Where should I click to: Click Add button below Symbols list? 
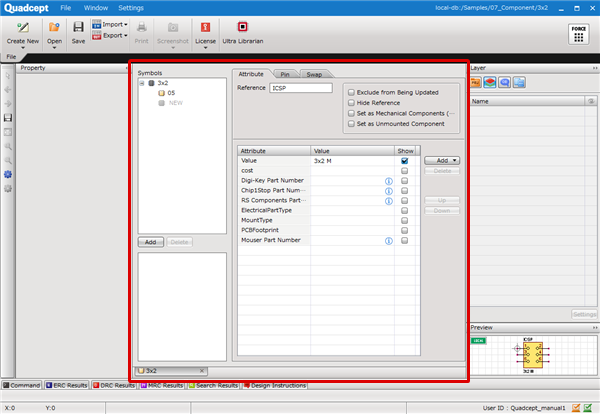(149, 242)
